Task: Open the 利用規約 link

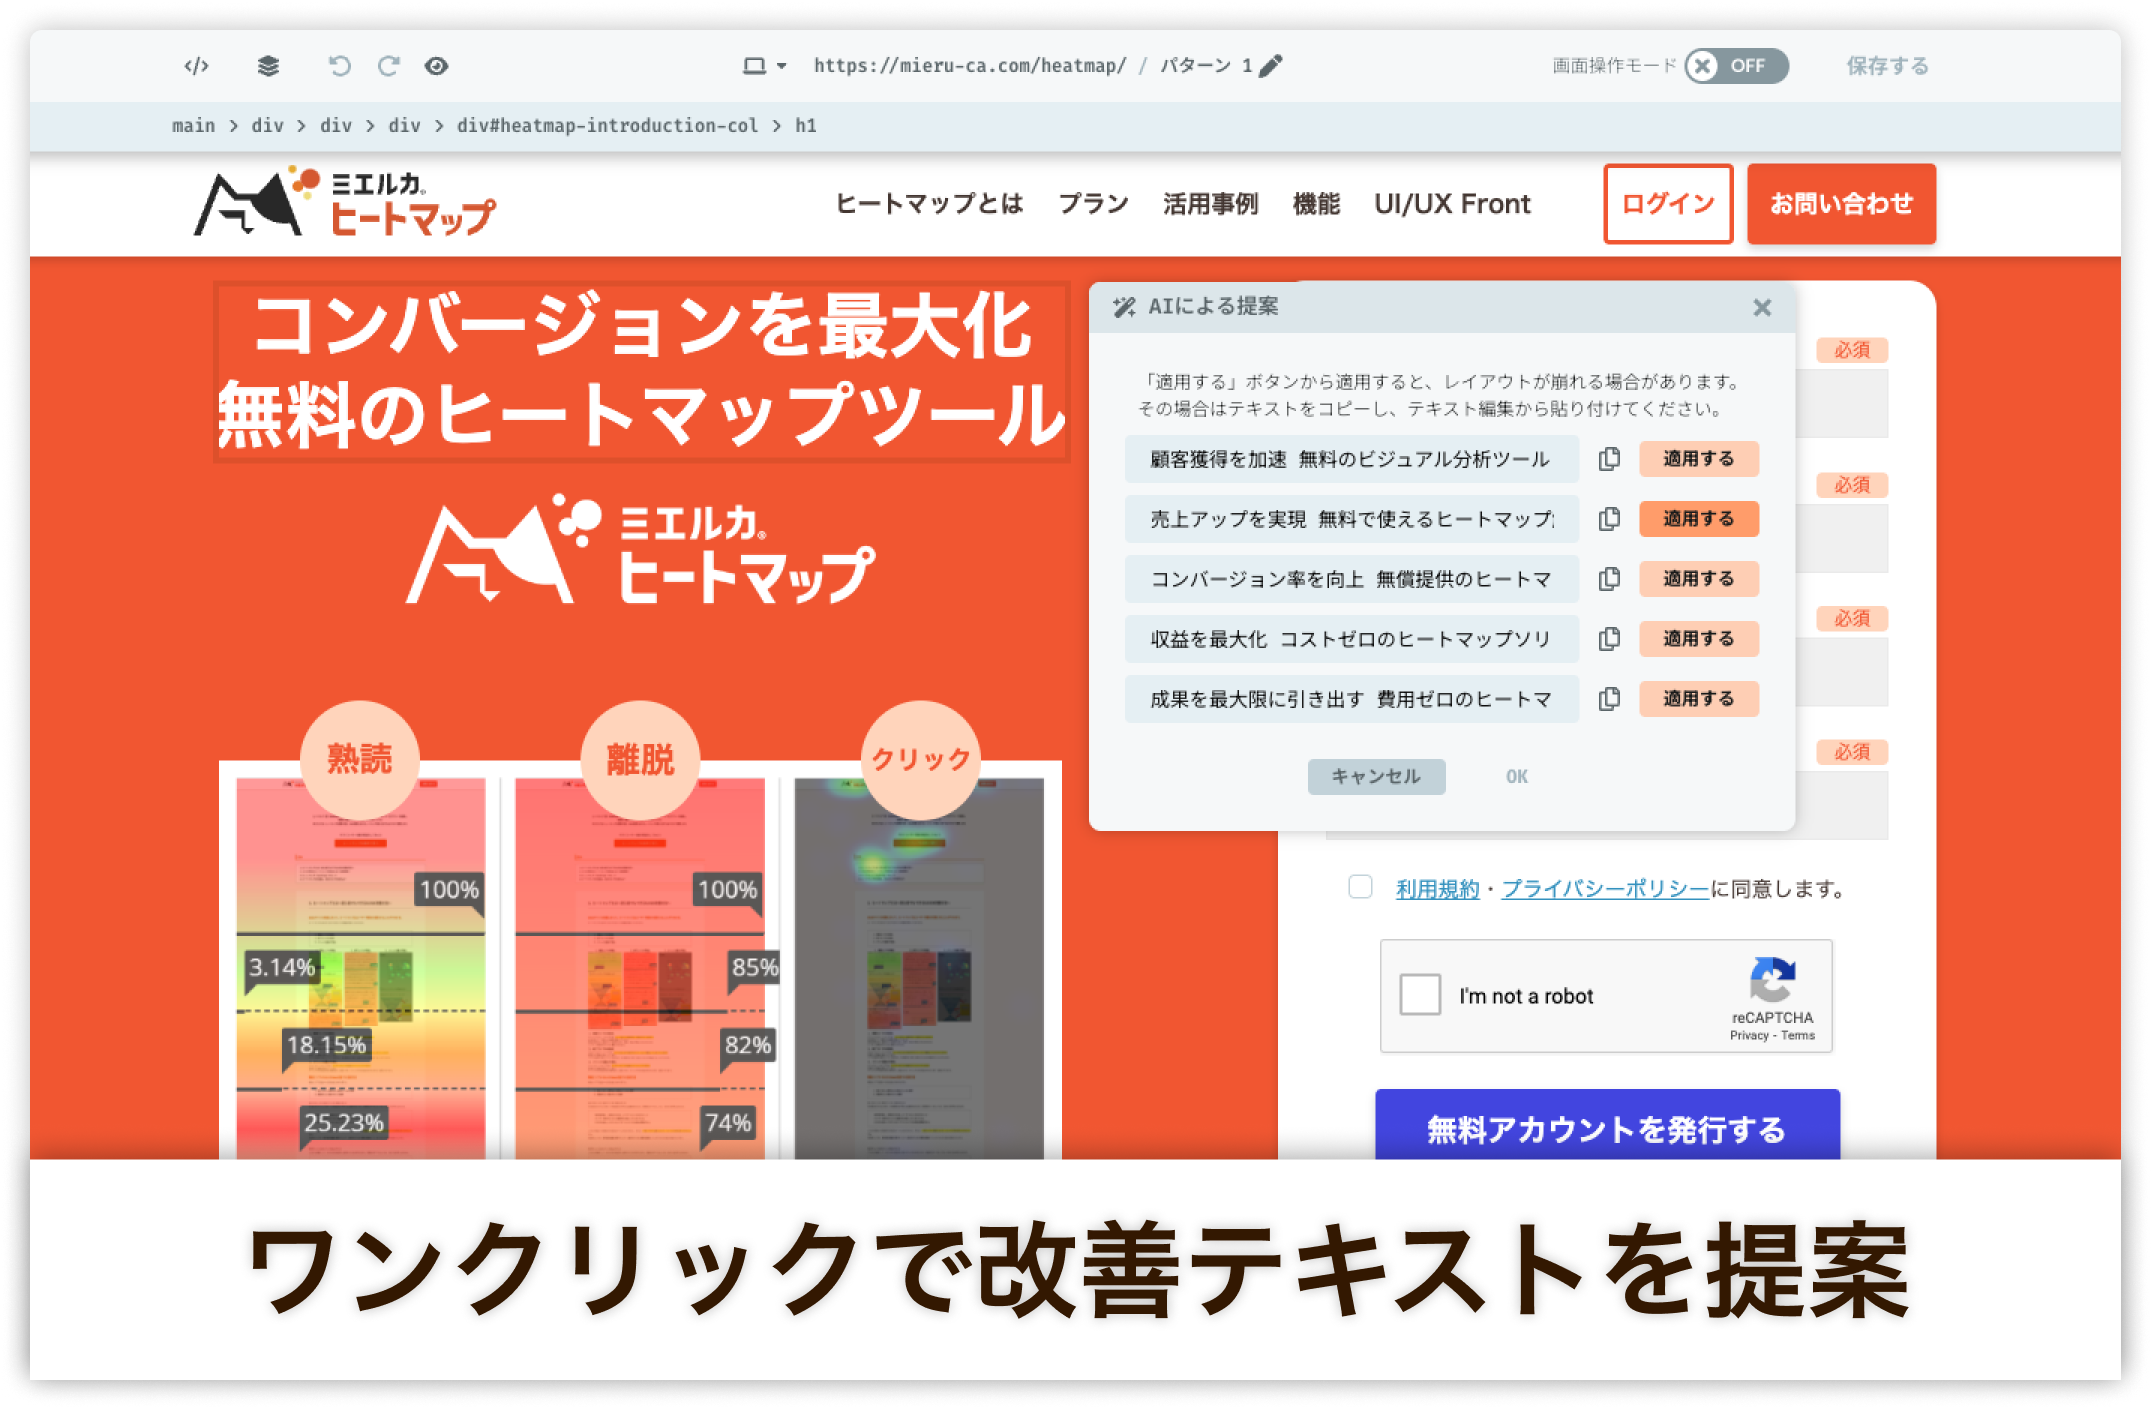Action: [x=1437, y=889]
